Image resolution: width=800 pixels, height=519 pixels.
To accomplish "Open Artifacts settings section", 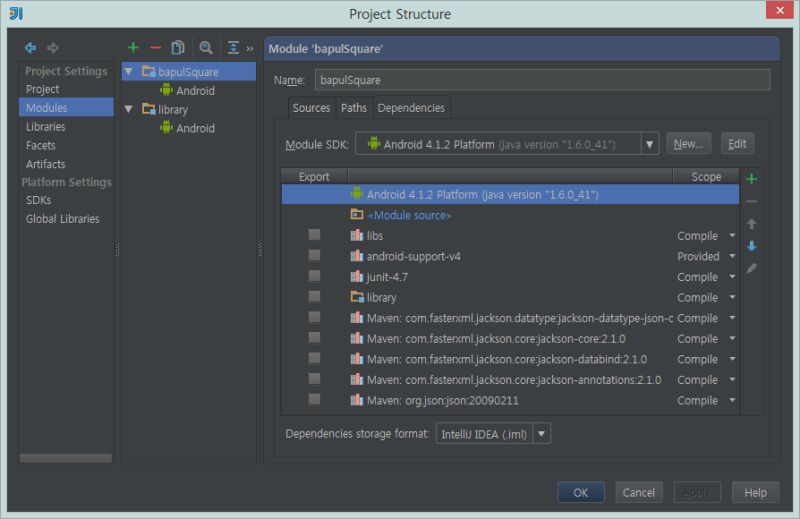I will pyautogui.click(x=46, y=164).
